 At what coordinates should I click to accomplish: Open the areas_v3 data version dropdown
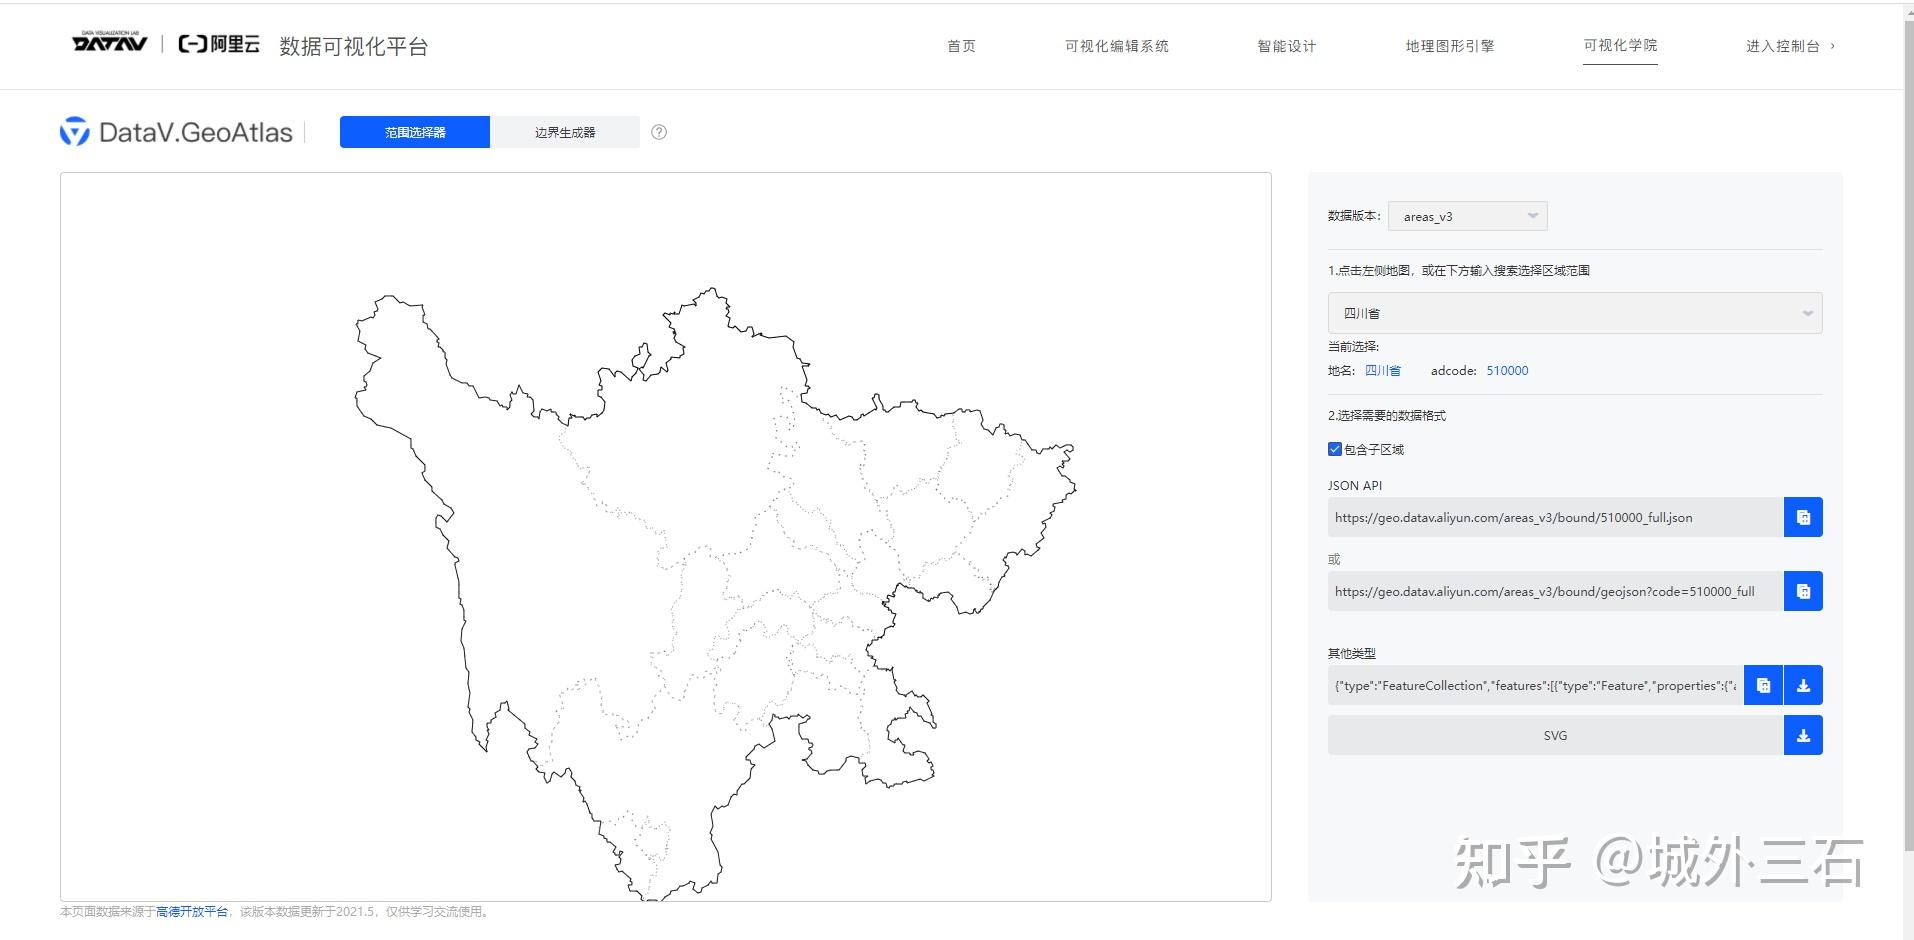(1468, 216)
